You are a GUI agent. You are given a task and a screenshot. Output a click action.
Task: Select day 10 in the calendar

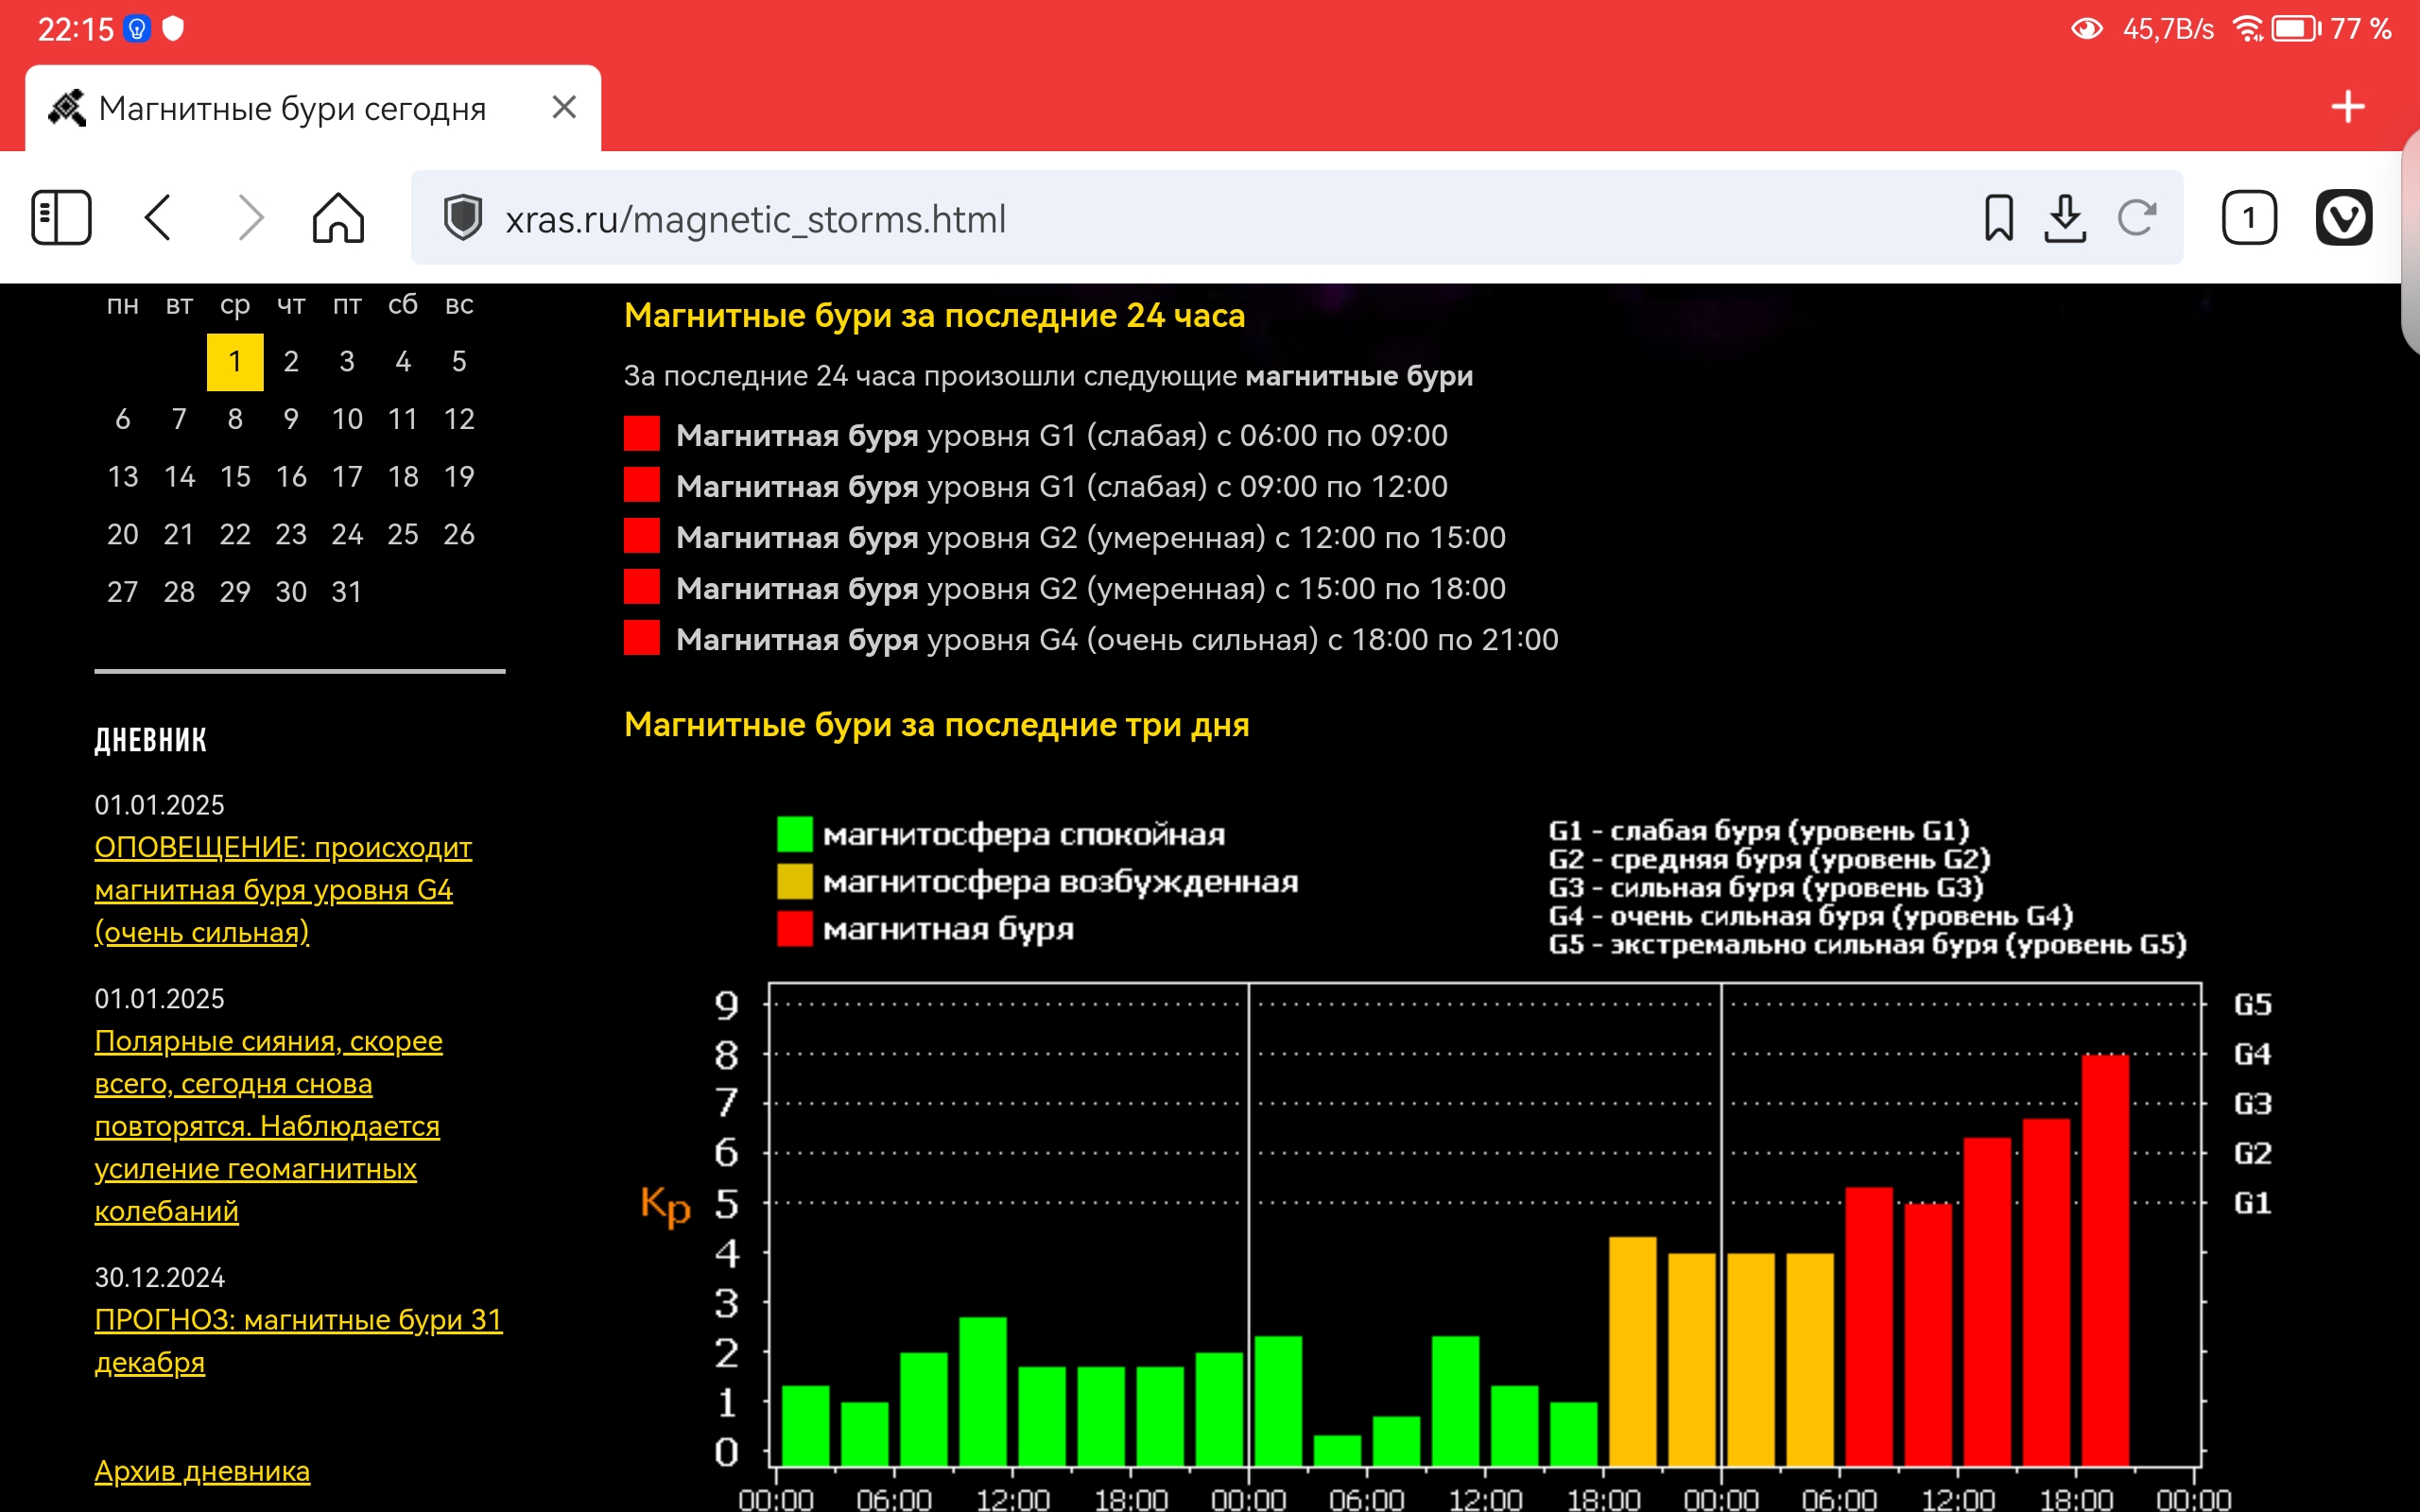pos(347,419)
